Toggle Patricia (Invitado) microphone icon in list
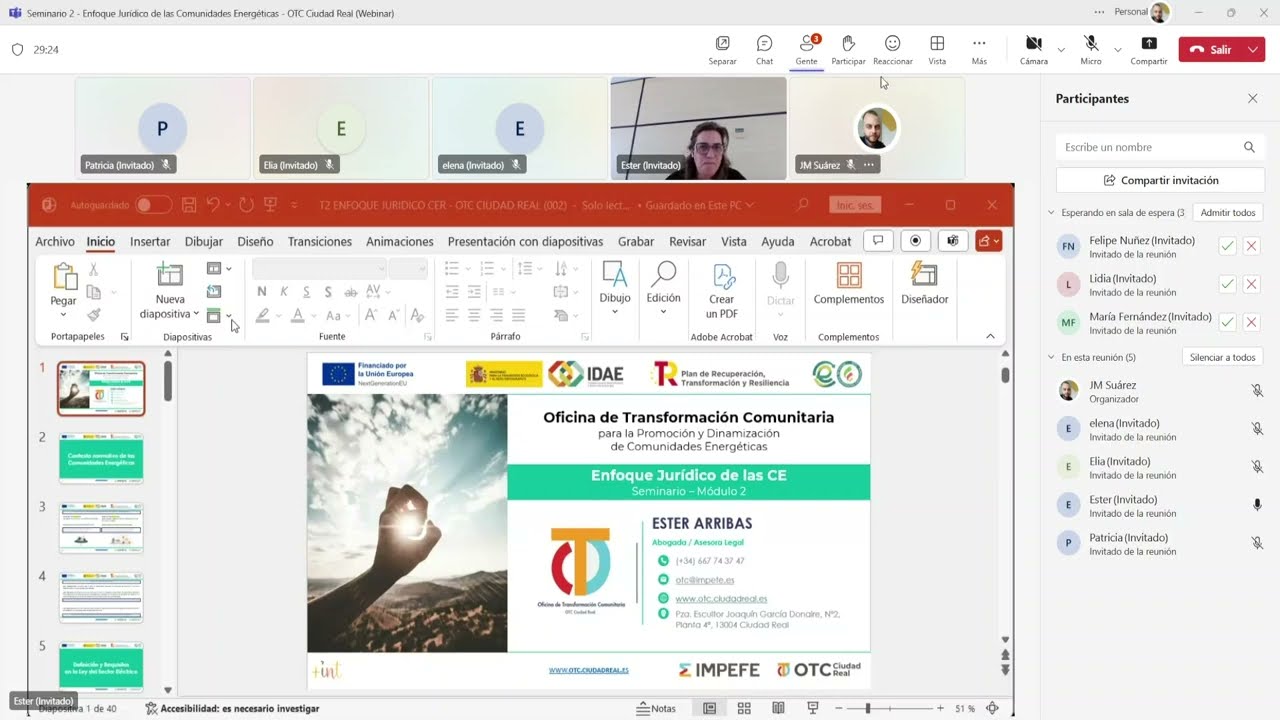 point(1257,543)
